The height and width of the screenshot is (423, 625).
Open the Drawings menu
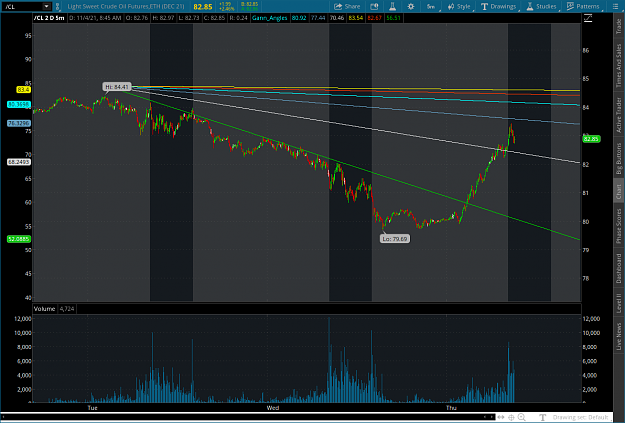tap(499, 6)
